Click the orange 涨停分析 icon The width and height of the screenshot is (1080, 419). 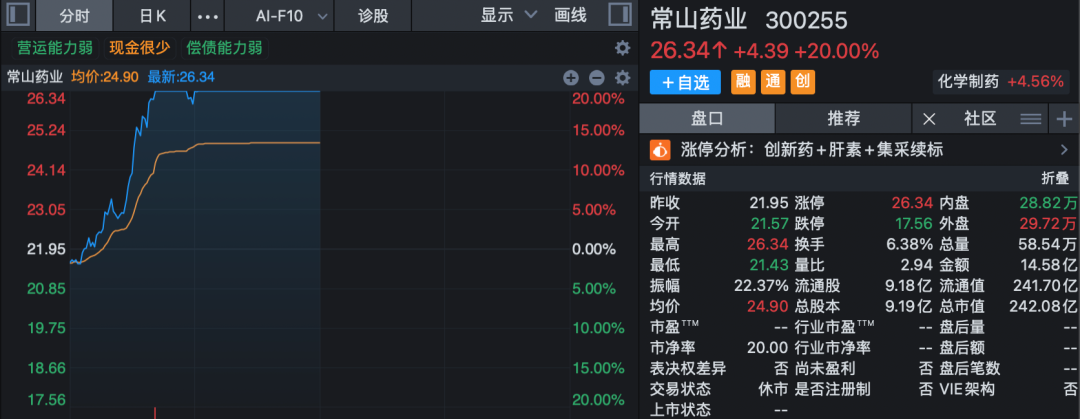661,150
